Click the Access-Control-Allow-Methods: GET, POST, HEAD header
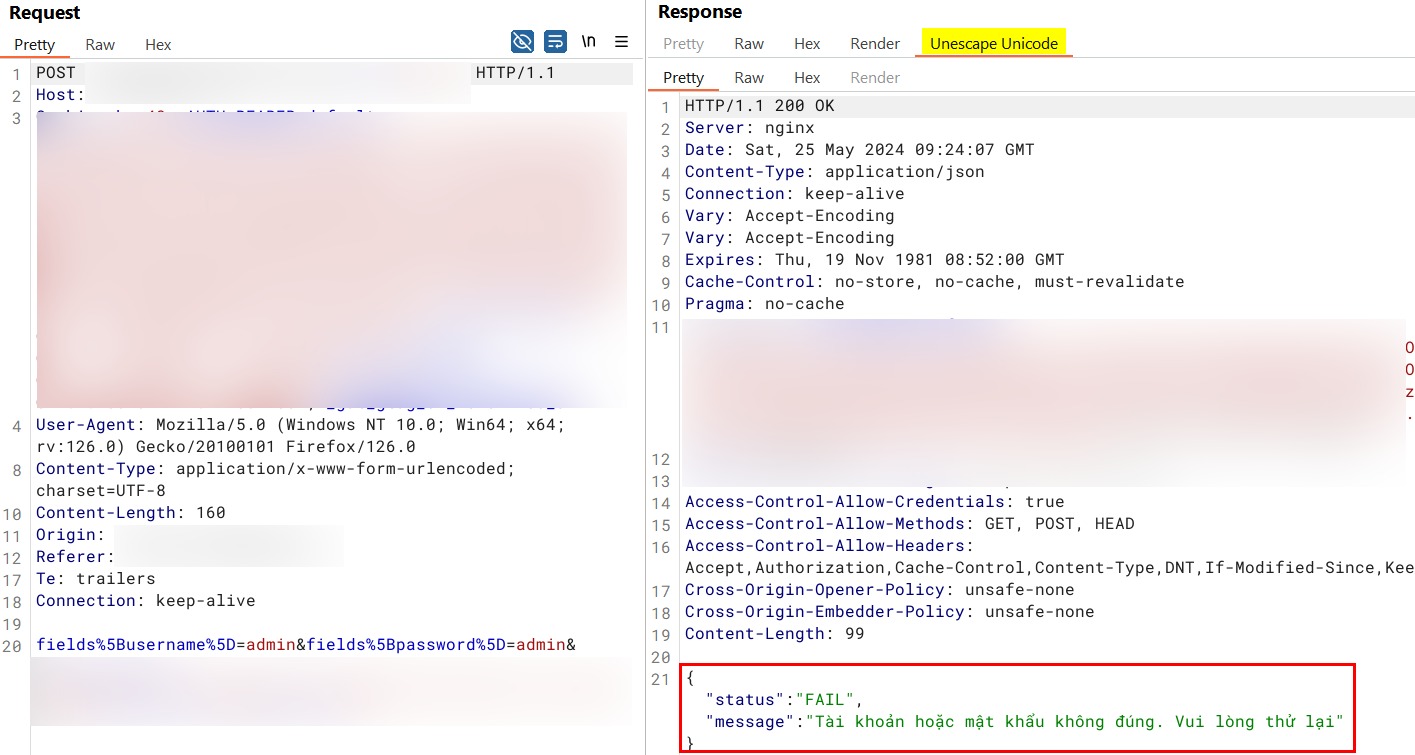Viewport: 1415px width, 755px height. [x=910, y=524]
